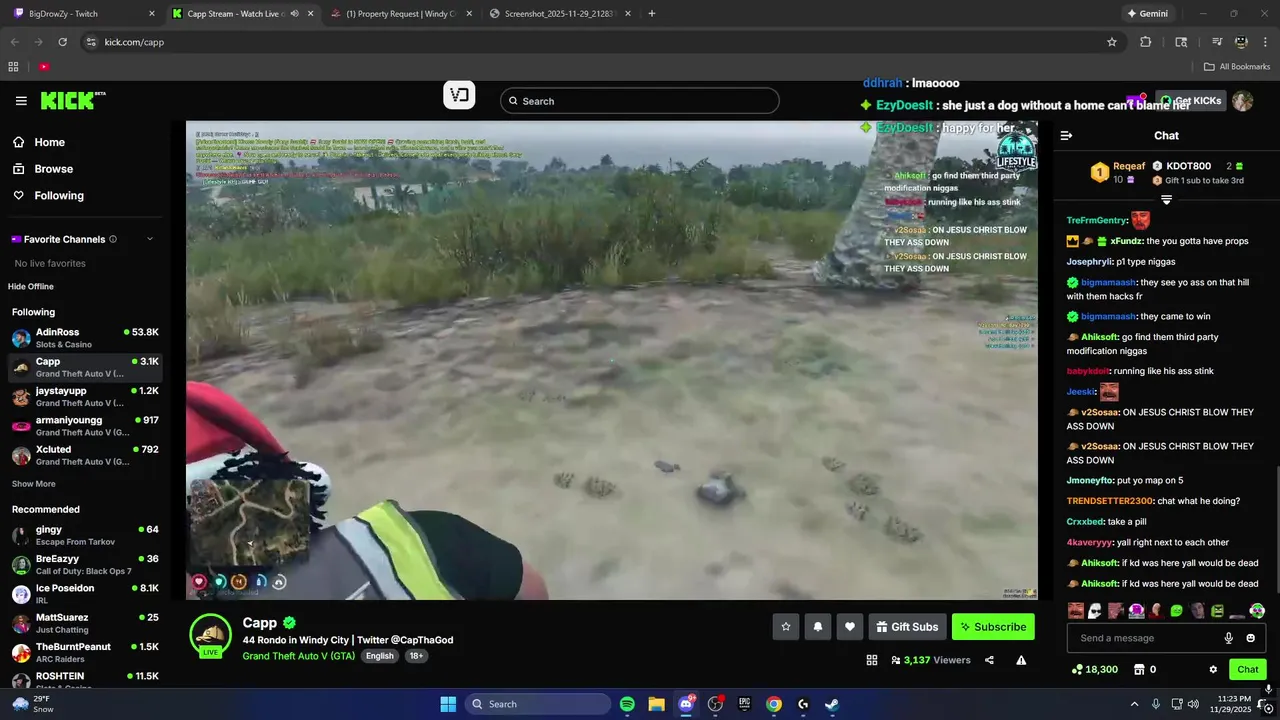This screenshot has height=720, width=1280.
Task: Open the chat shop icon
Action: pyautogui.click(x=1138, y=669)
